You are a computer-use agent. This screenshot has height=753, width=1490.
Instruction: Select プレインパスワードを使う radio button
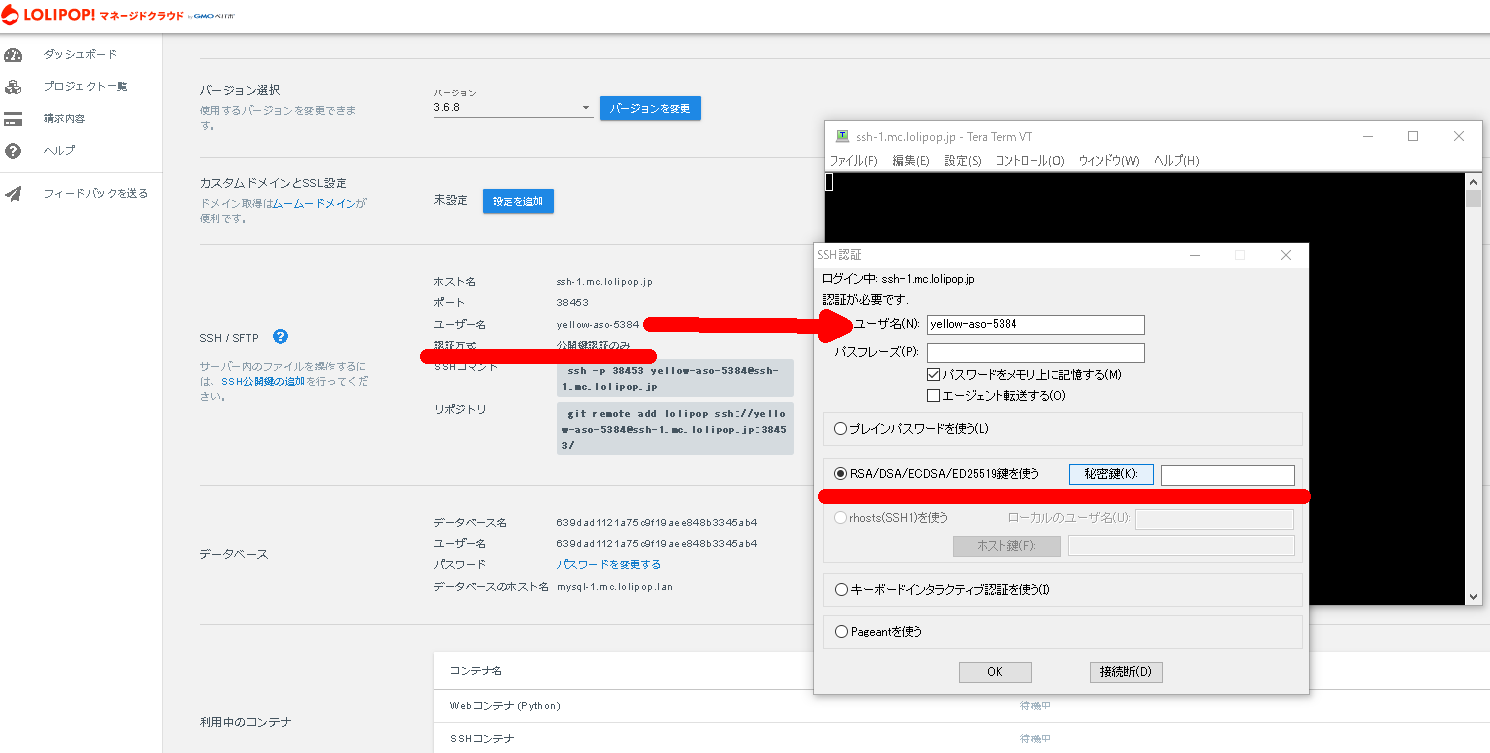841,429
